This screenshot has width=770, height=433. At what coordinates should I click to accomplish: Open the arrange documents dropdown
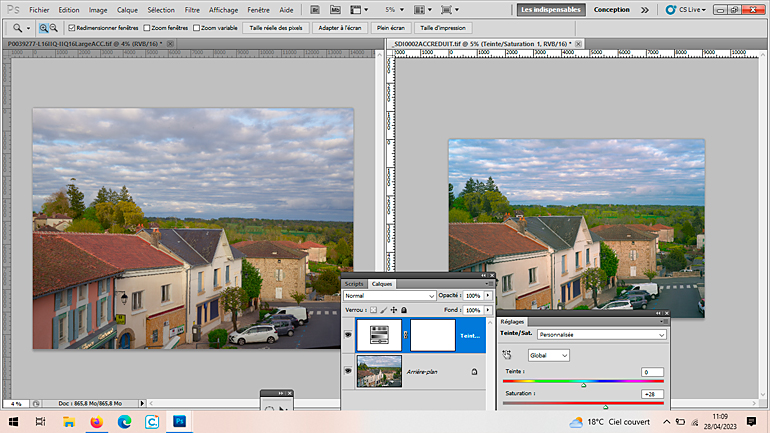point(423,10)
